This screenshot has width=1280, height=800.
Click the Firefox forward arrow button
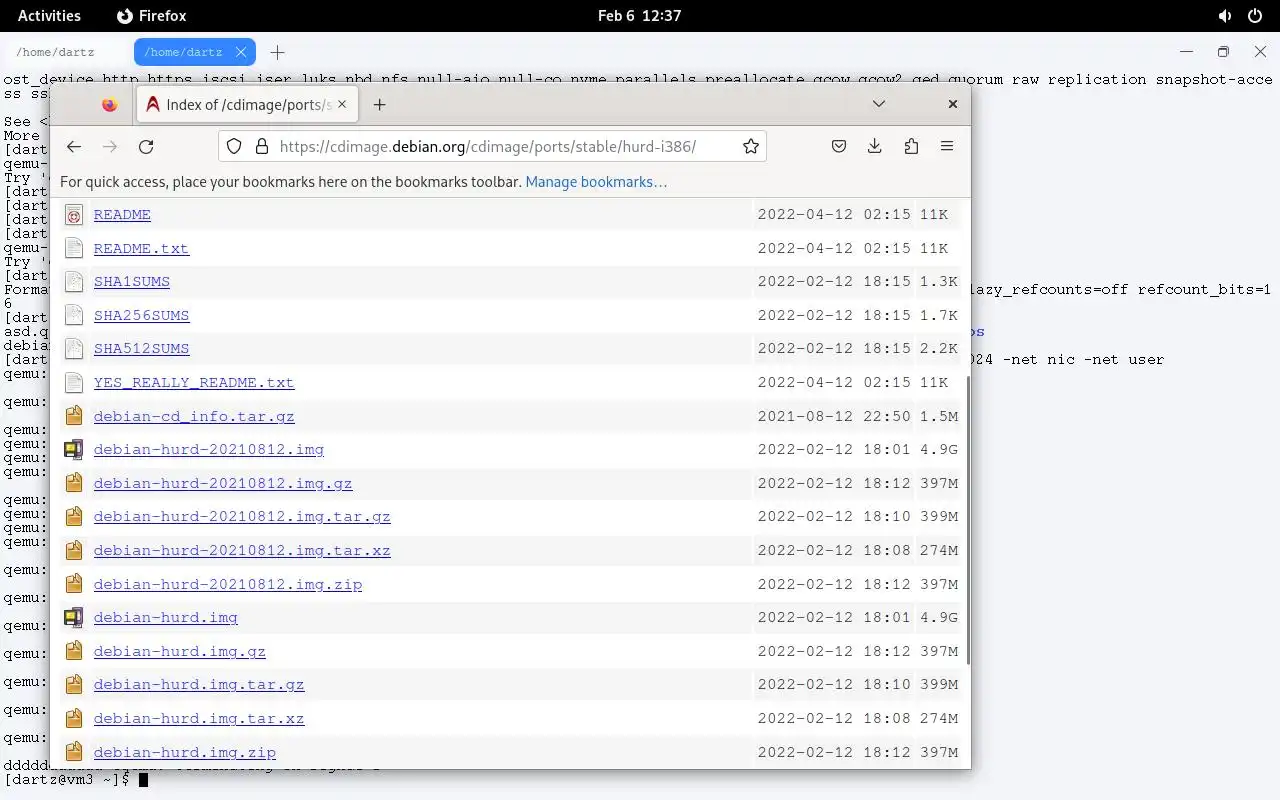coord(110,146)
